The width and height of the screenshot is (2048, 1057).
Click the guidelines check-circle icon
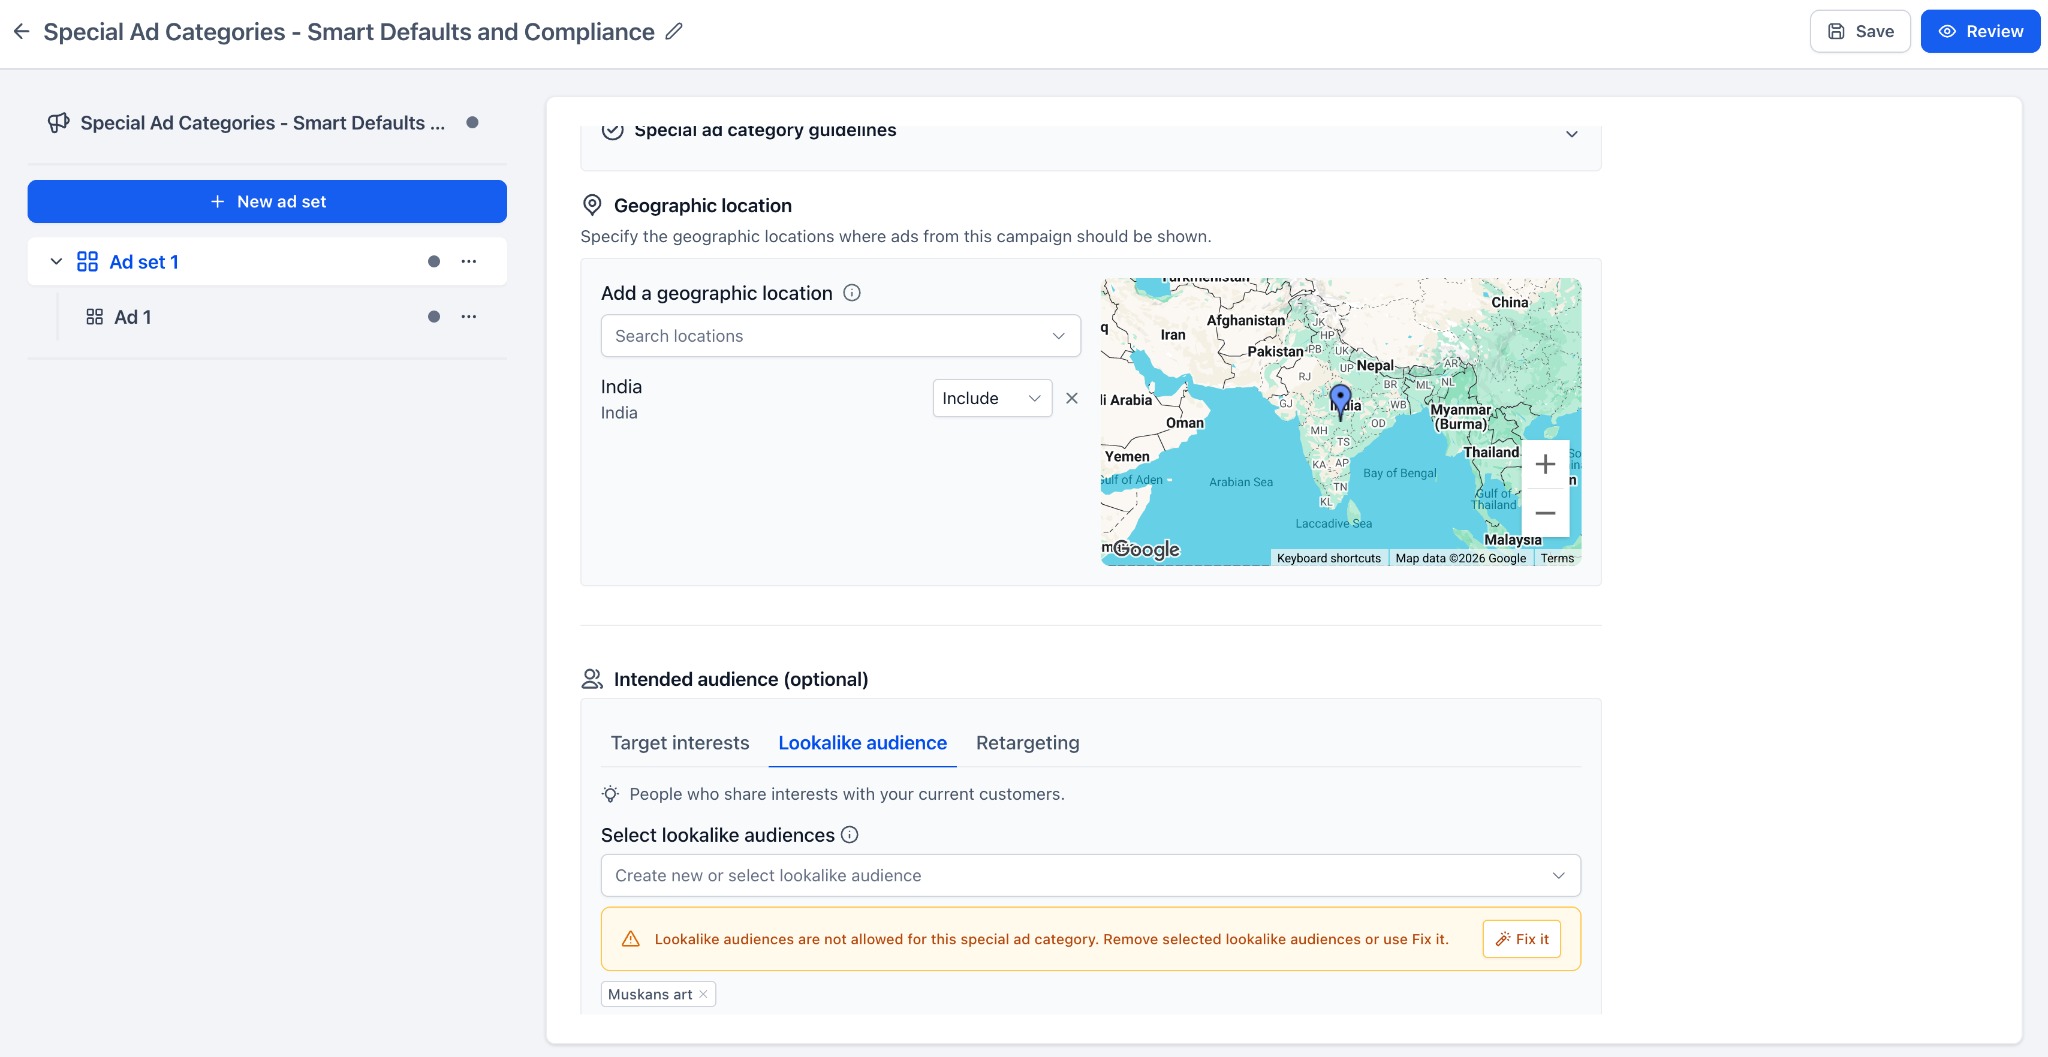(613, 130)
